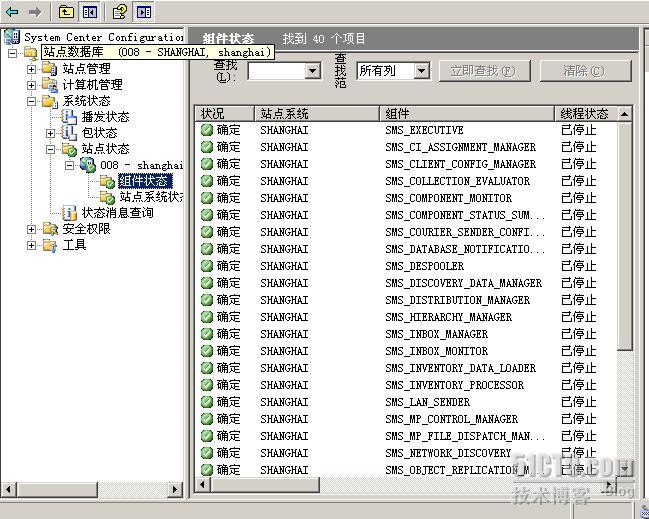This screenshot has height=519, width=649.
Task: Select the 状态消息查询 tree item
Action: tap(118, 213)
